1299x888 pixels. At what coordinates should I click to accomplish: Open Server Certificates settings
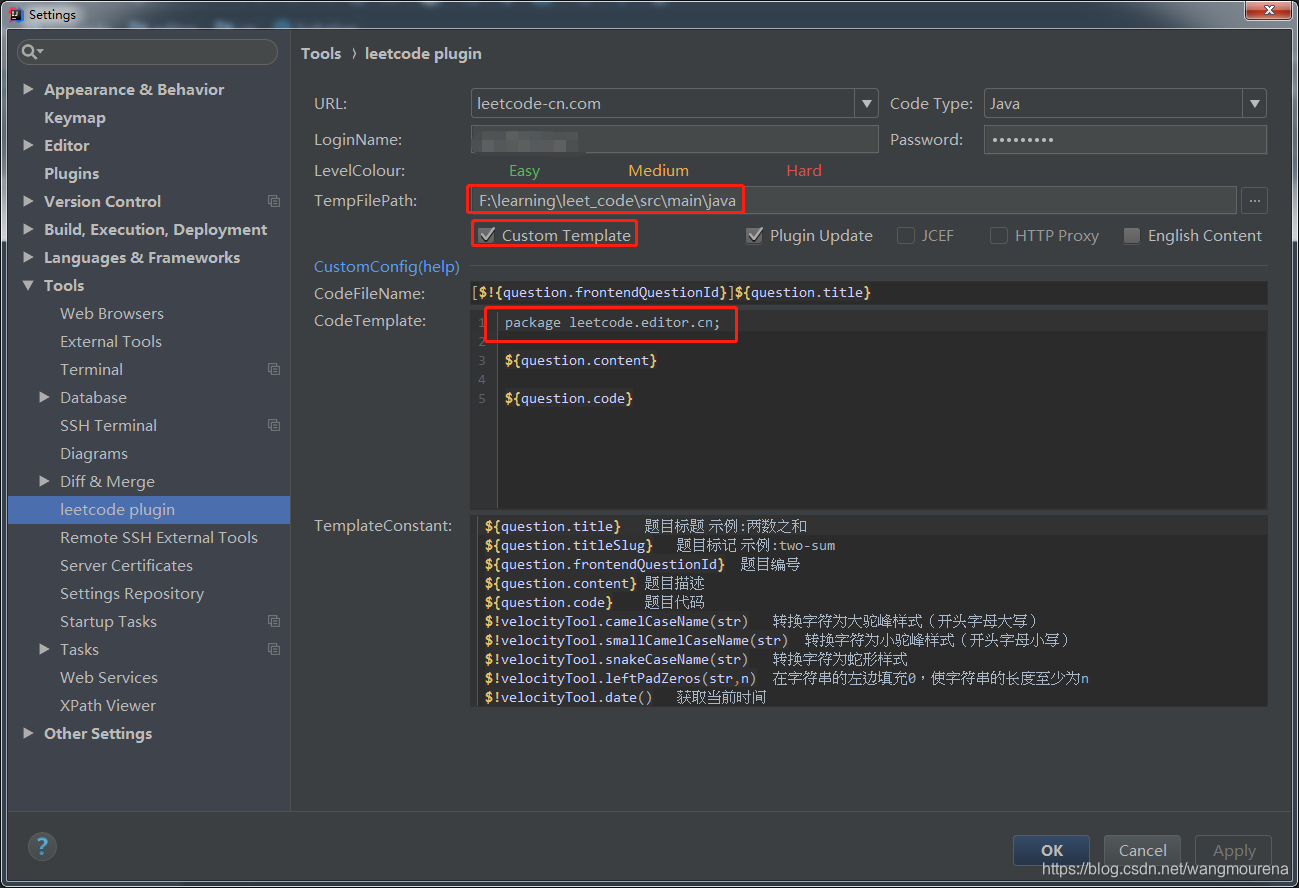[x=127, y=565]
